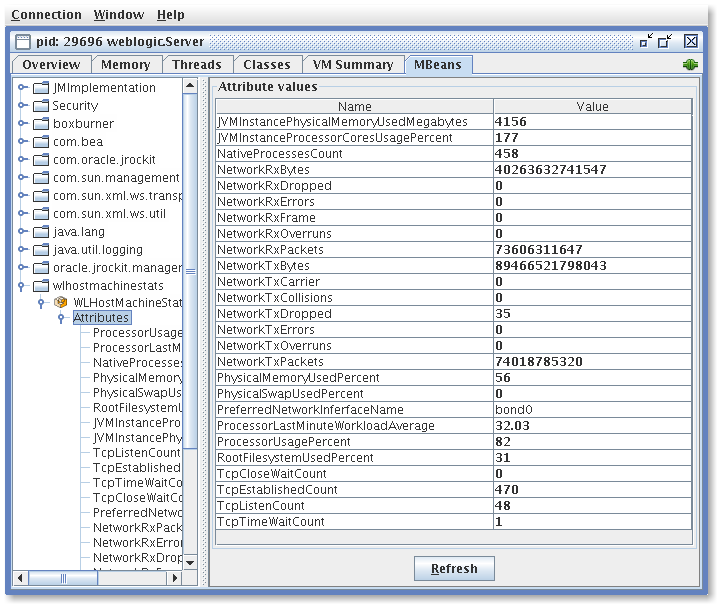The image size is (717, 604).
Task: Click the com.oracle.jrockit folder icon
Action: (x=41, y=160)
